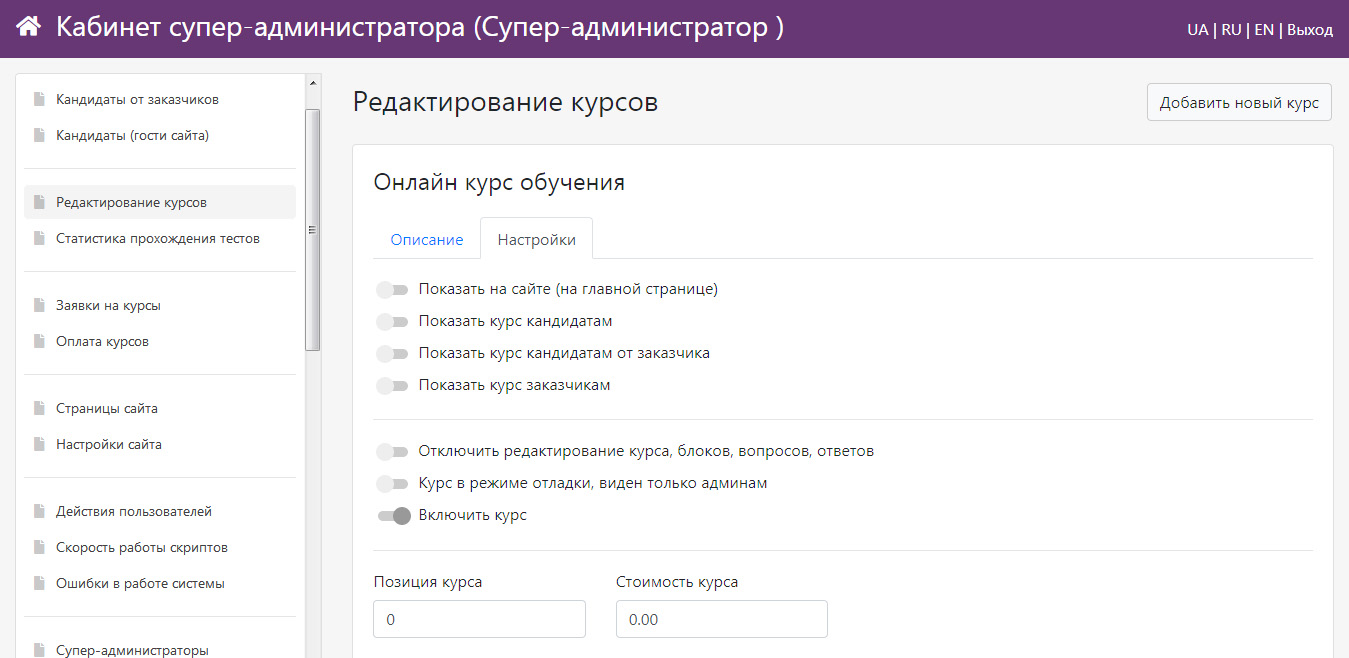Click the file icon beside Действия пользователей

[x=40, y=511]
